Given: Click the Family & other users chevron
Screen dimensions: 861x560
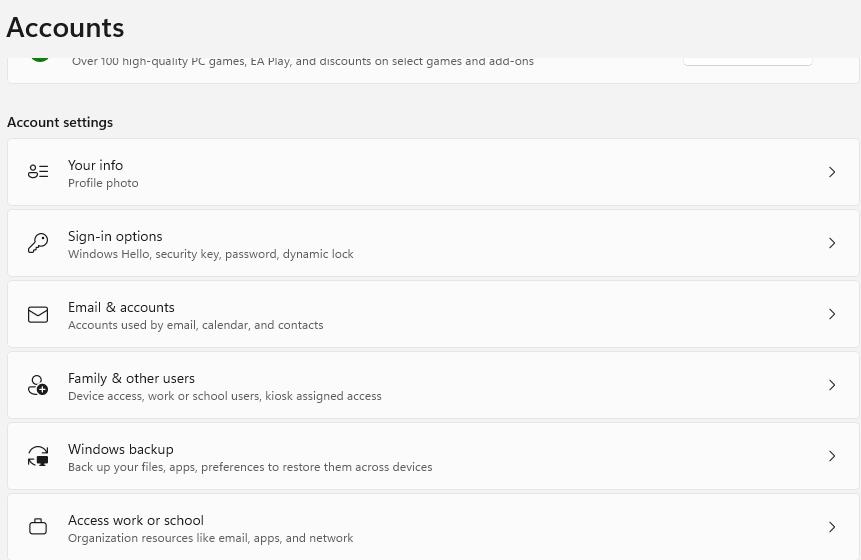Looking at the screenshot, I should (x=831, y=385).
